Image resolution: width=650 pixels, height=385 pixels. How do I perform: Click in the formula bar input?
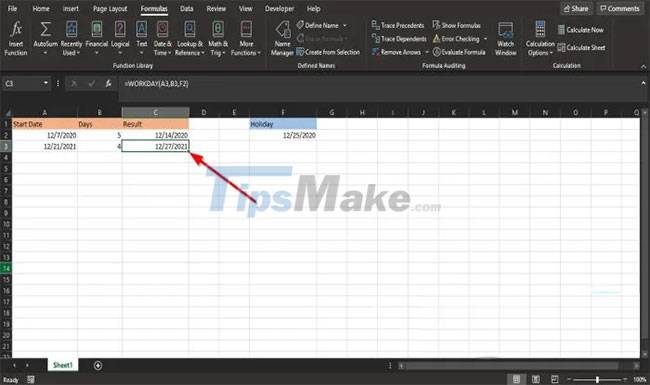point(377,84)
